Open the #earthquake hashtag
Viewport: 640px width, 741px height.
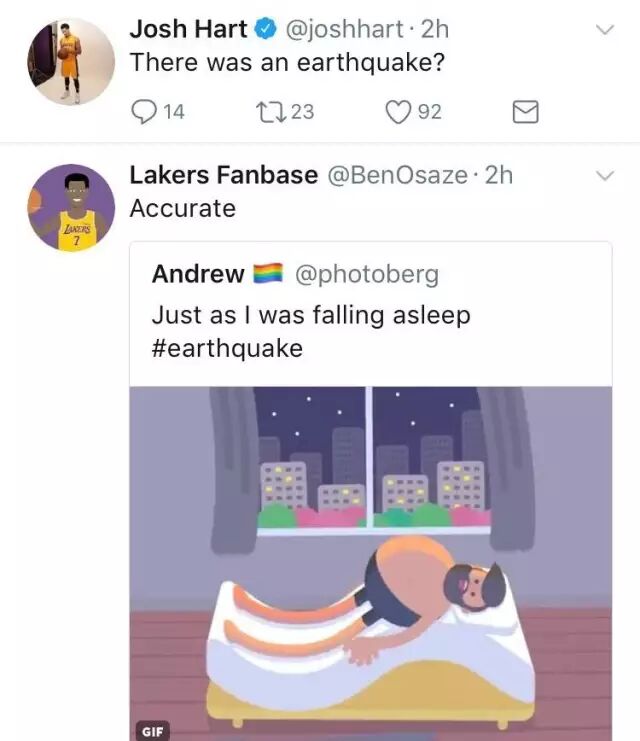click(227, 349)
